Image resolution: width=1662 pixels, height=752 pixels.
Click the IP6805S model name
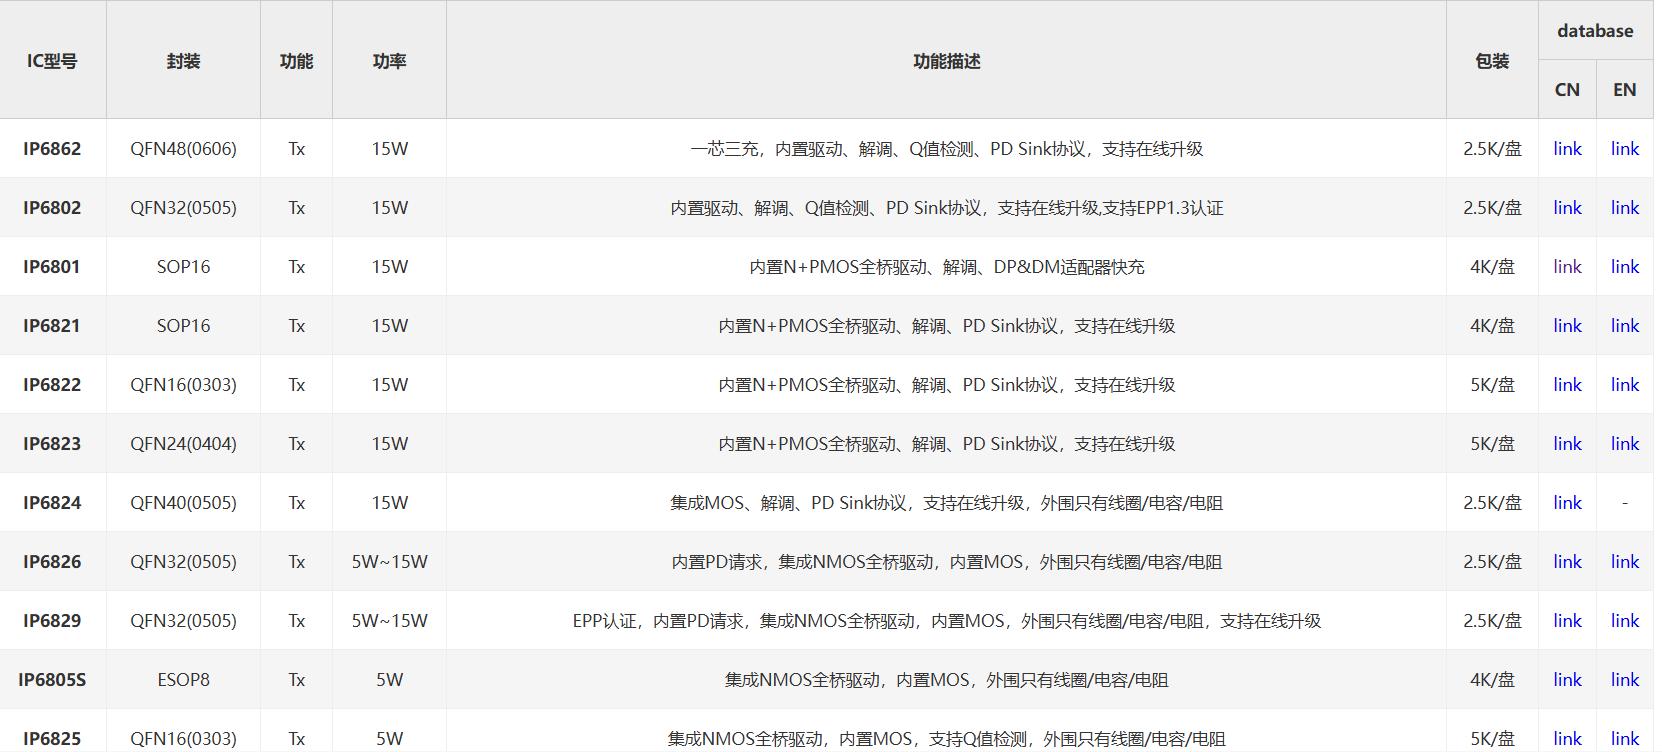coord(52,680)
